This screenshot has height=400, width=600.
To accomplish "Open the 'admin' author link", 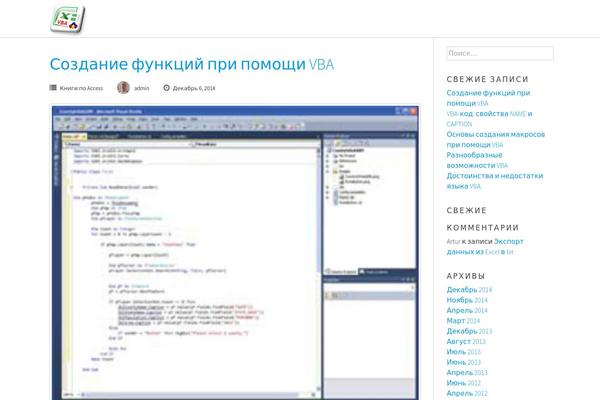I will pyautogui.click(x=142, y=88).
